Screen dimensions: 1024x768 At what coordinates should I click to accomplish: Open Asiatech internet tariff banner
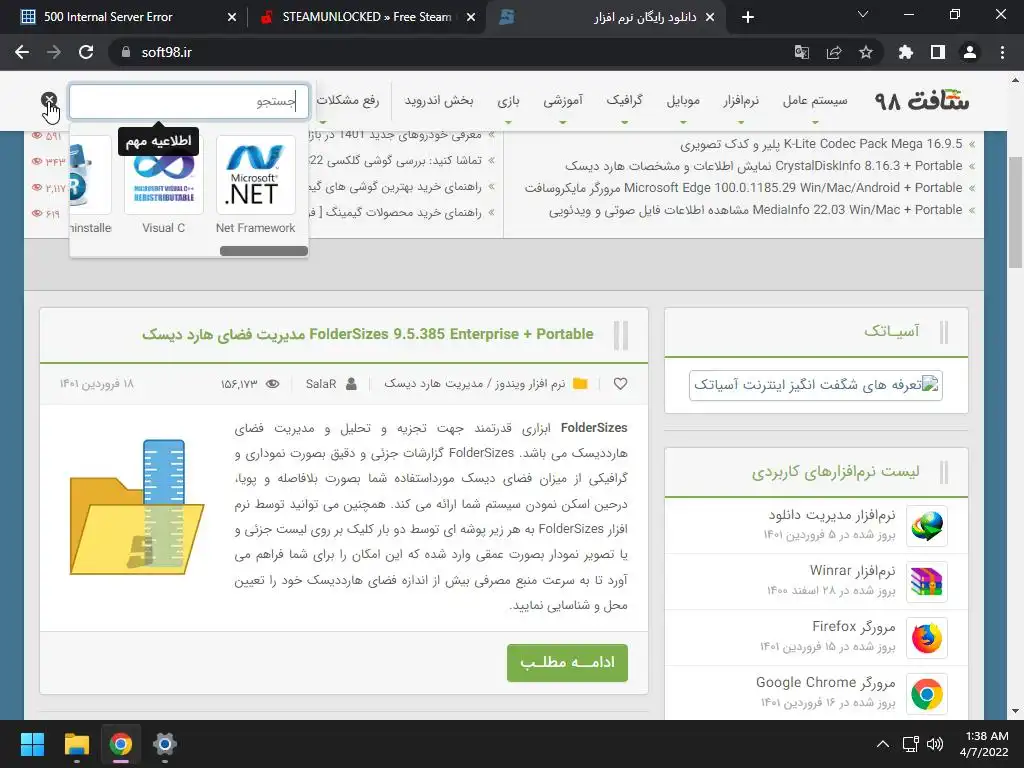coord(816,385)
